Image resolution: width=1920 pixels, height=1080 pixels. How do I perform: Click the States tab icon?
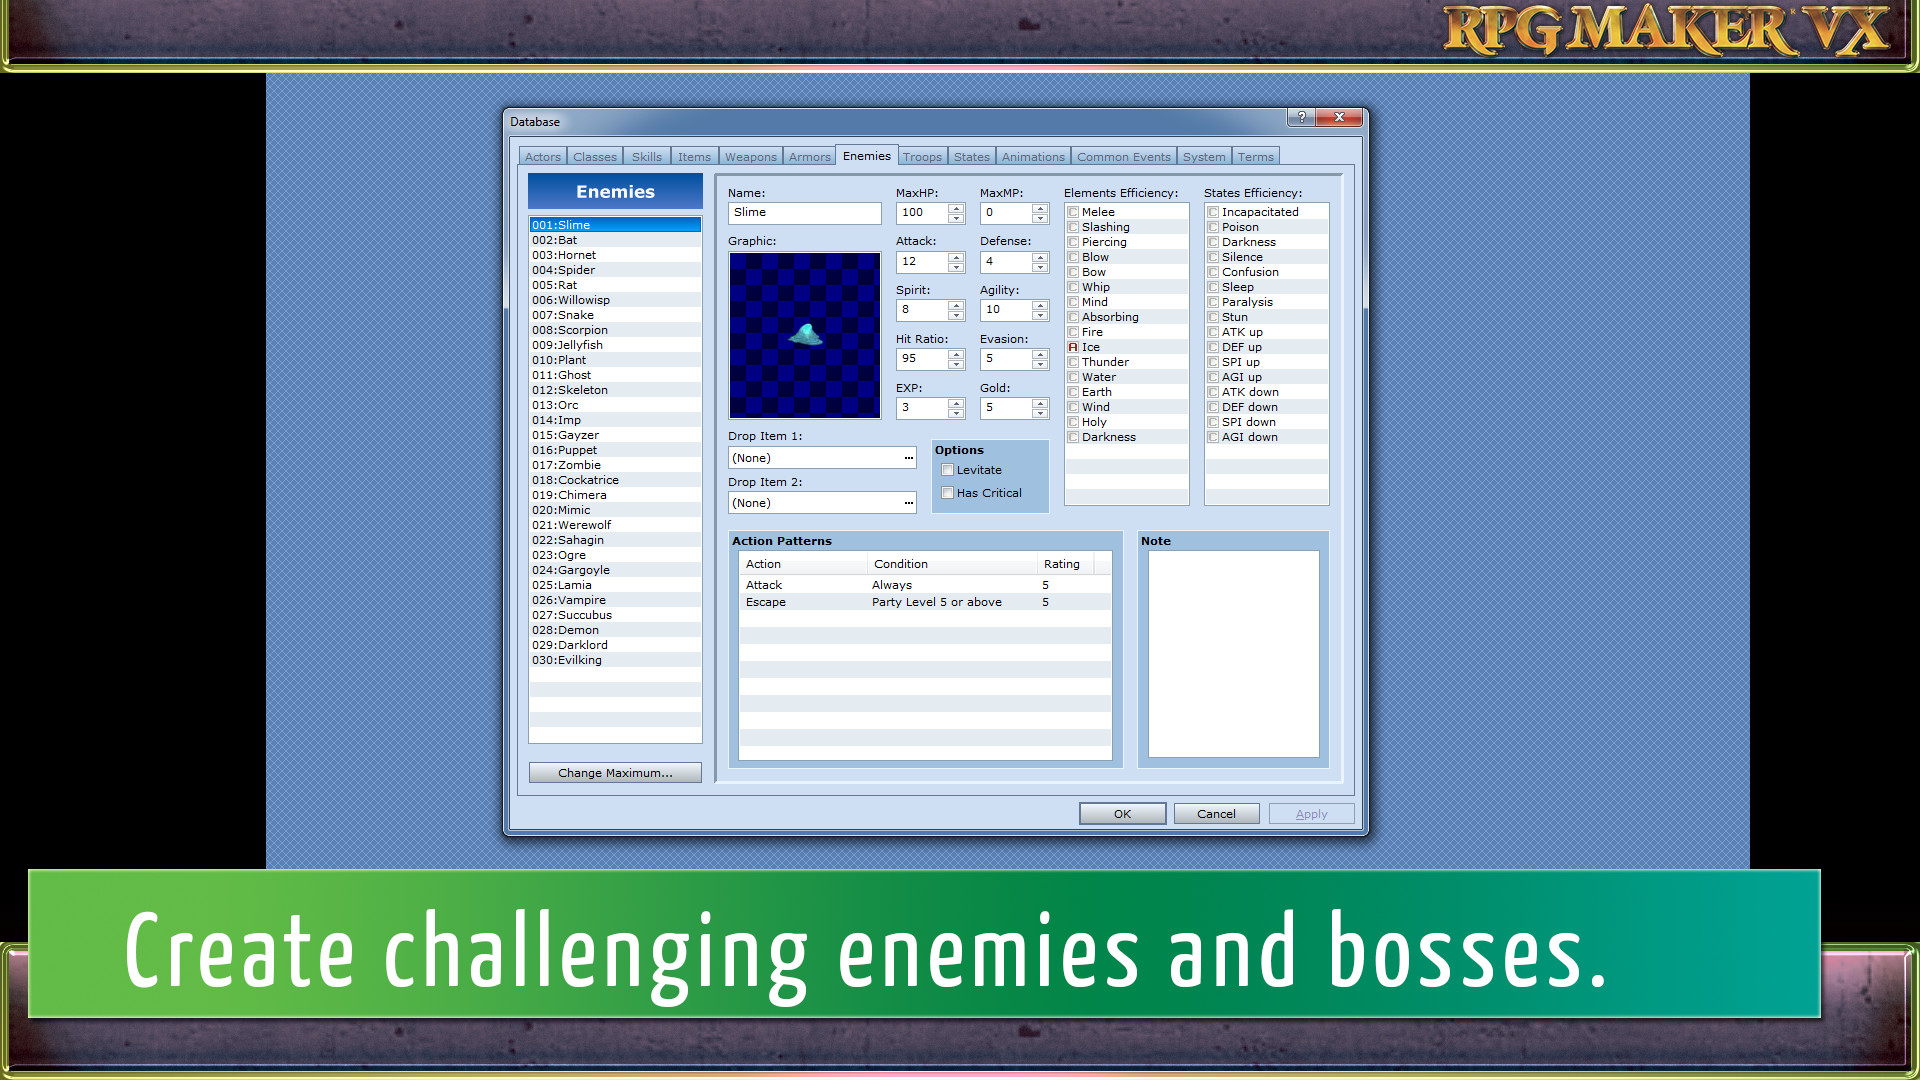[x=971, y=156]
